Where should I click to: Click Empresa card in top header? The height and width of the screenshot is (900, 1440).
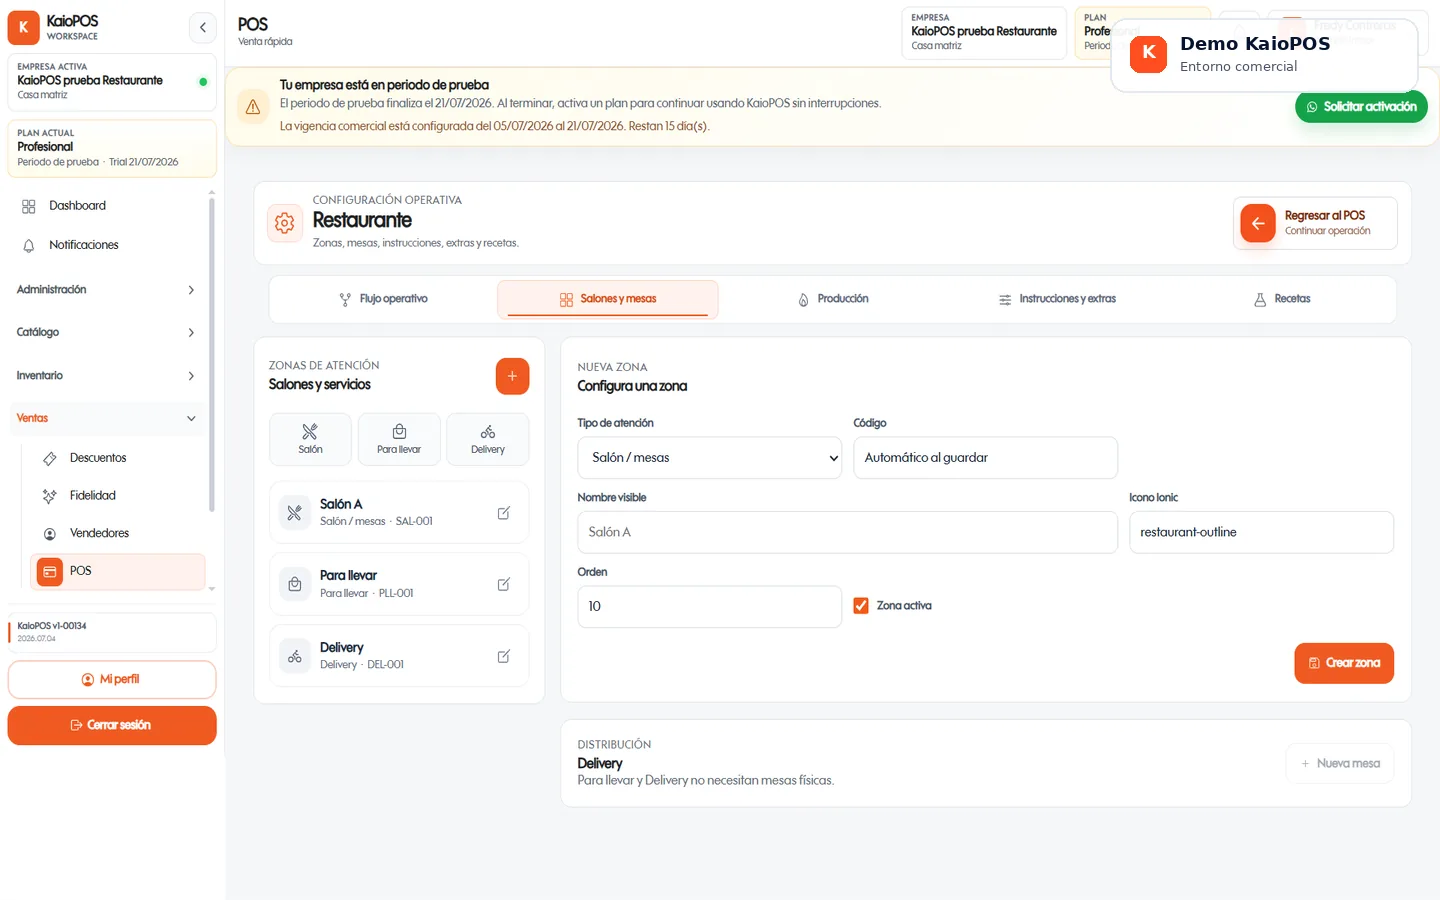[984, 33]
